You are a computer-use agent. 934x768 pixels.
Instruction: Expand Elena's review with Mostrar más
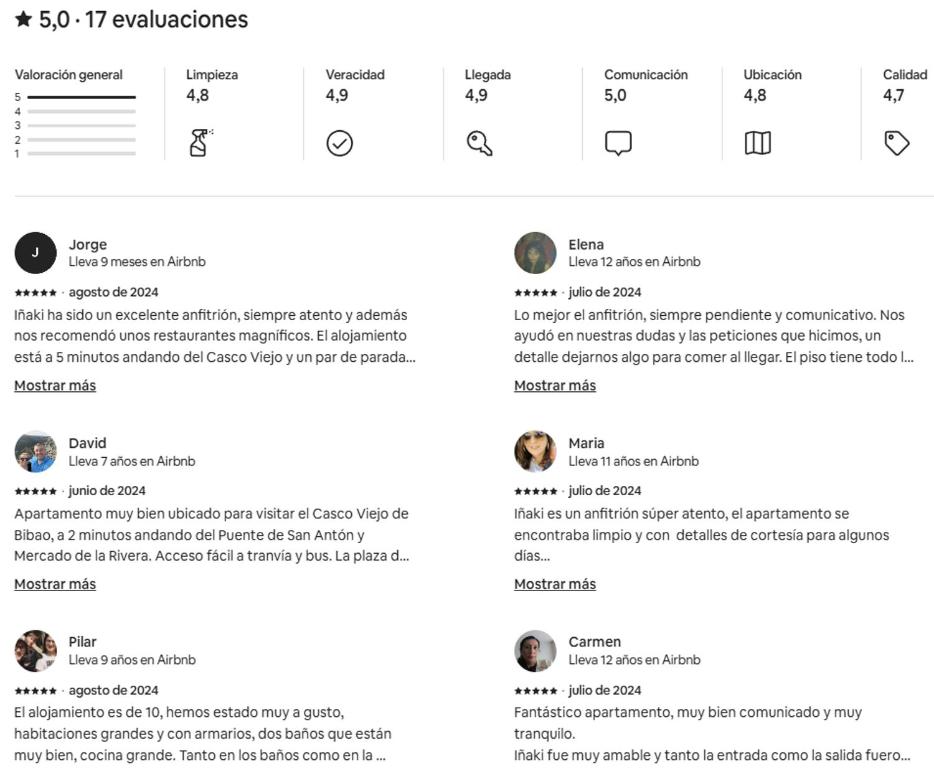(555, 385)
